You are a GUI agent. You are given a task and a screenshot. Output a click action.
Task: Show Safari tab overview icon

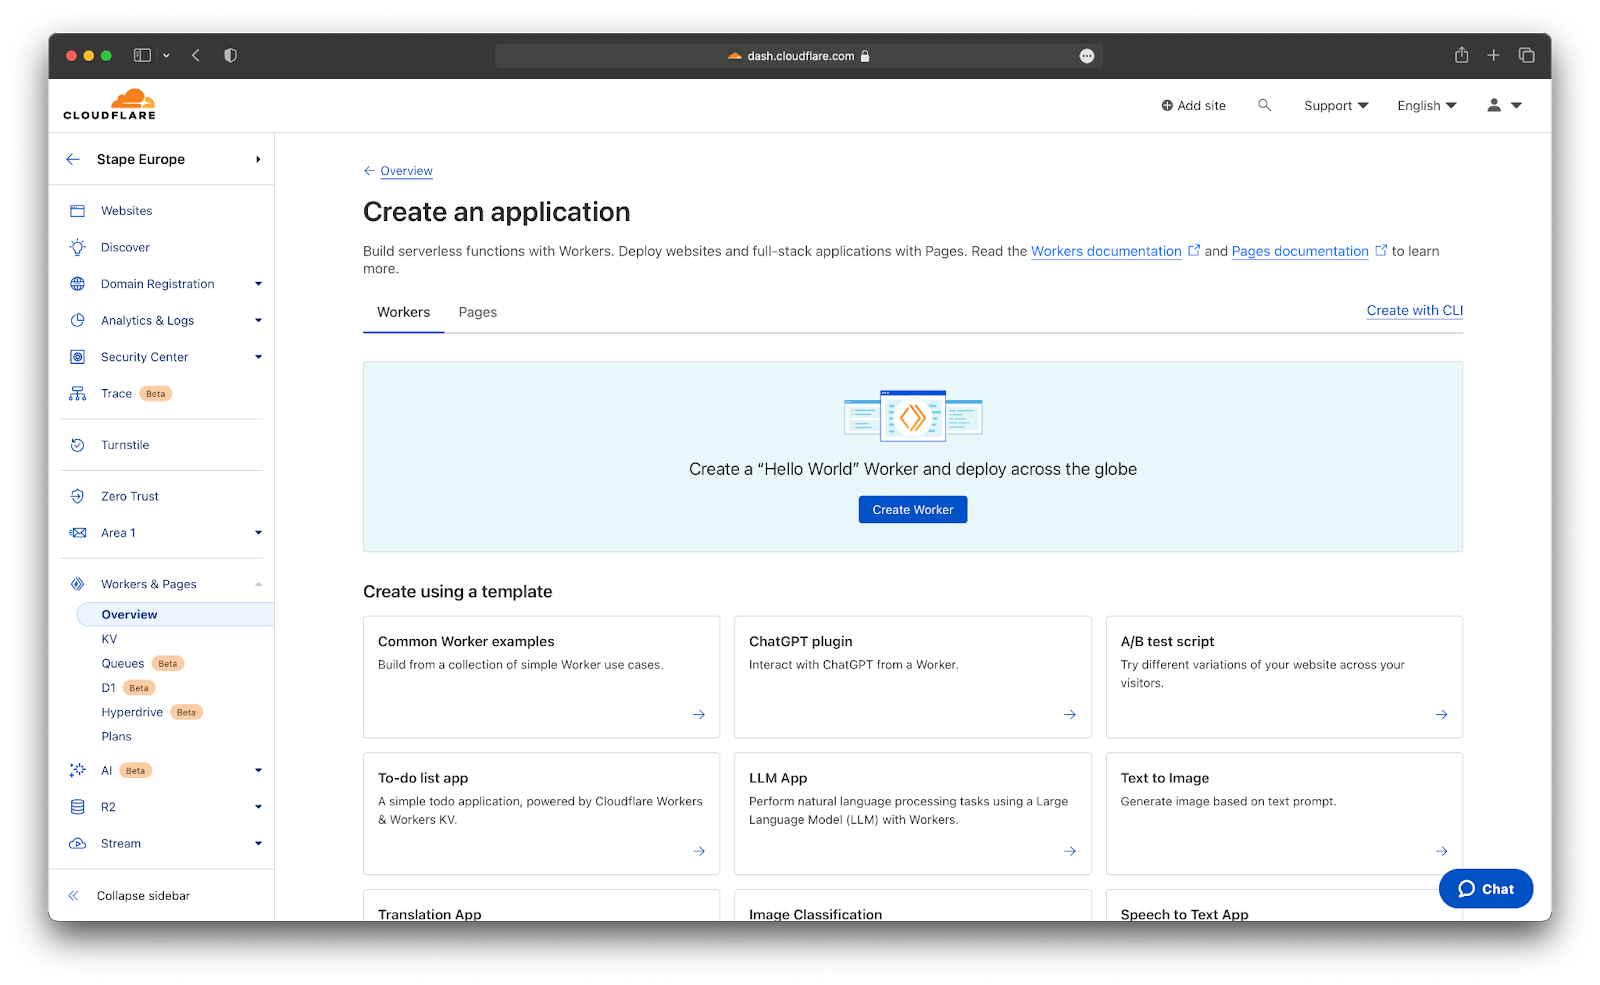[1526, 56]
